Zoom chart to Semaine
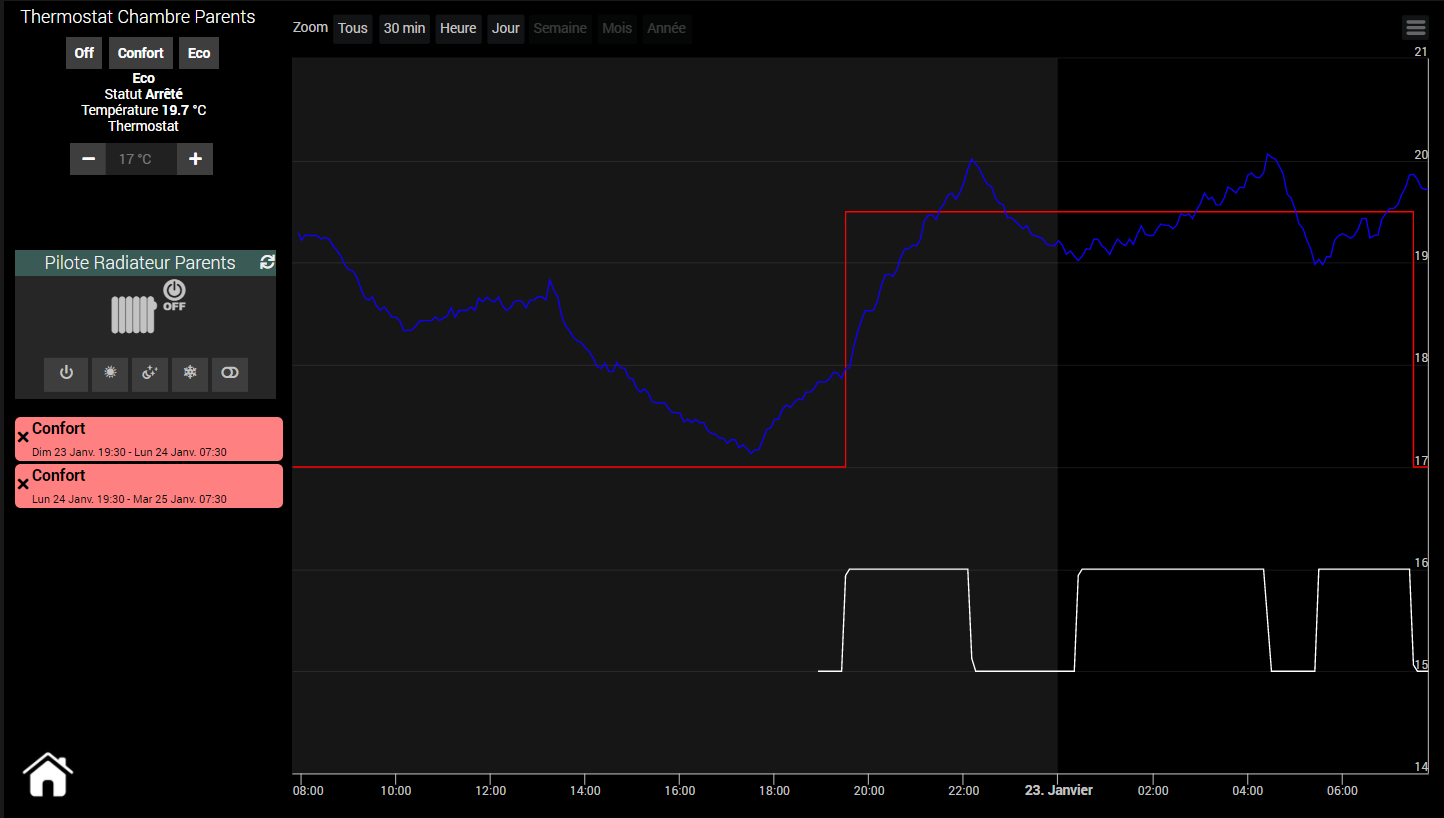Screen dimensions: 1444x818 coord(560,28)
